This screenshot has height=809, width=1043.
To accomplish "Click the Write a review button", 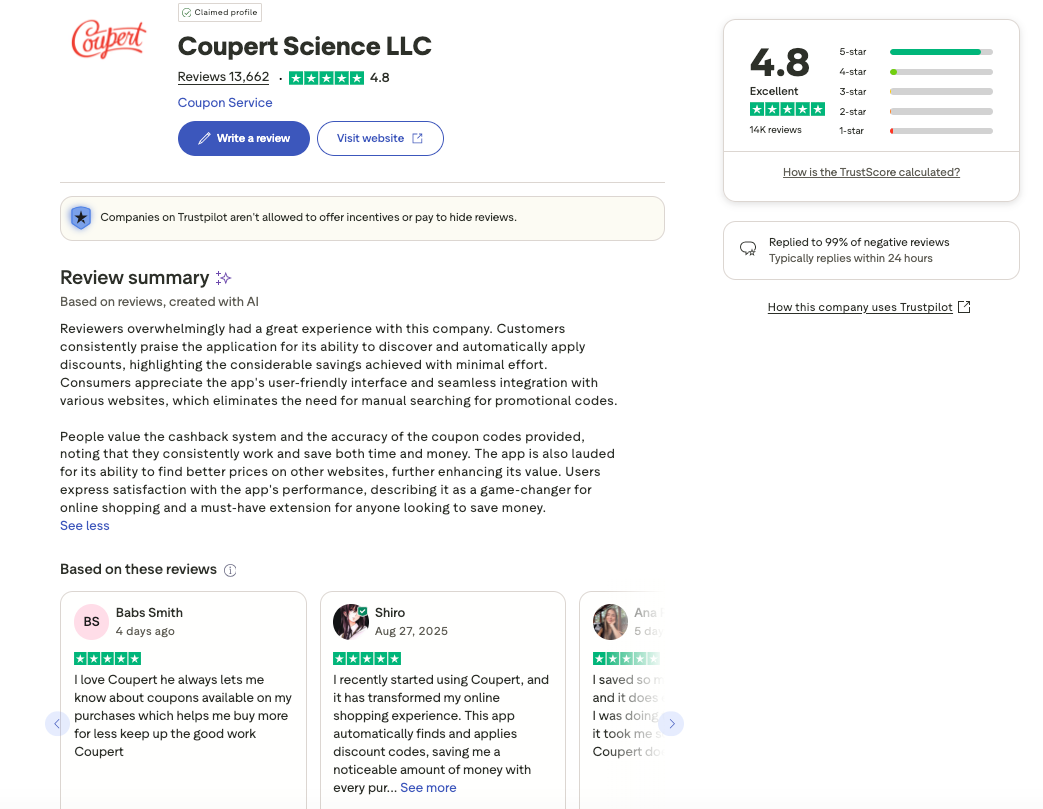I will coord(243,138).
